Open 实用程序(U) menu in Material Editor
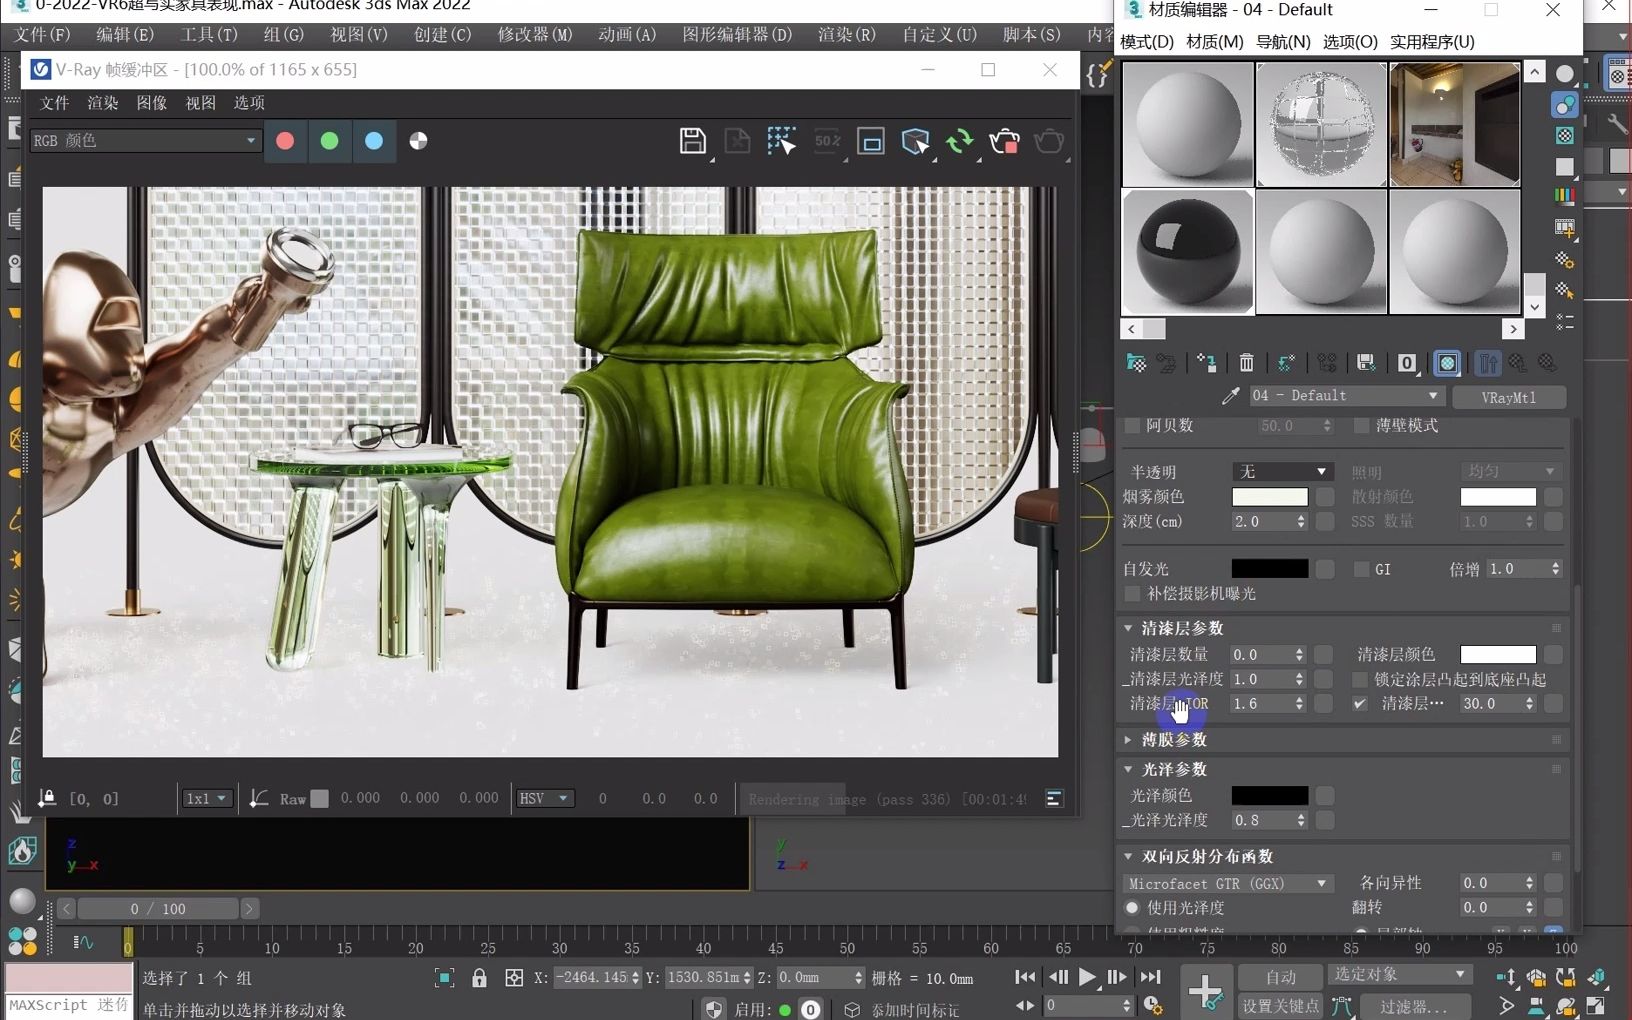Image resolution: width=1632 pixels, height=1020 pixels. coord(1432,42)
